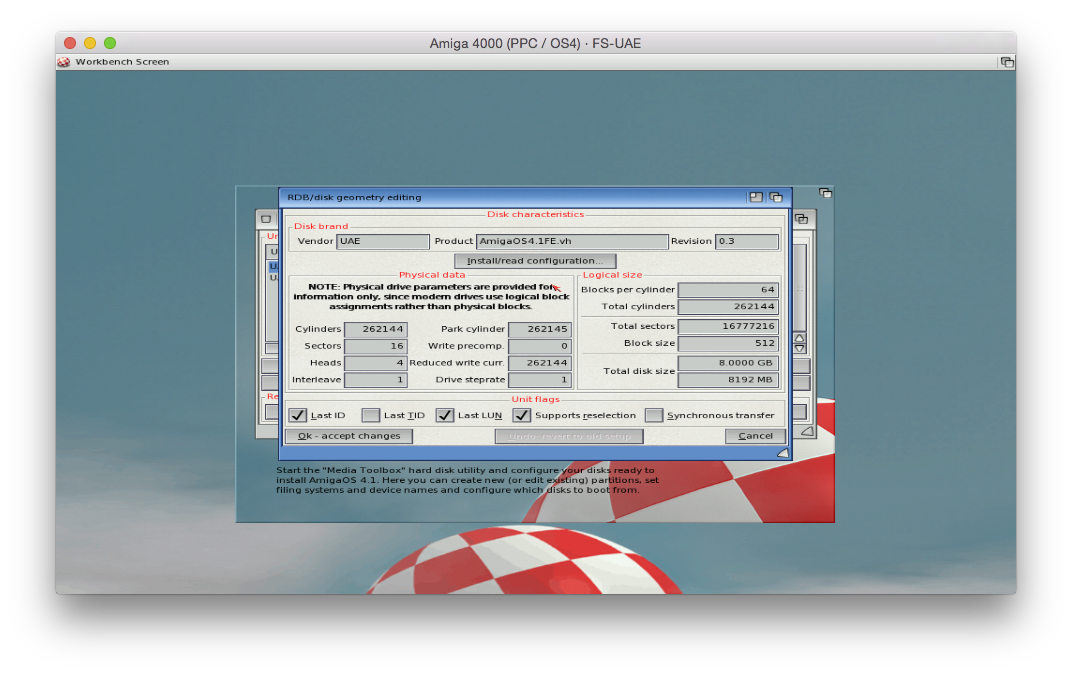This screenshot has height=674, width=1072.
Task: Click the Revision input field
Action: pyautogui.click(x=747, y=241)
